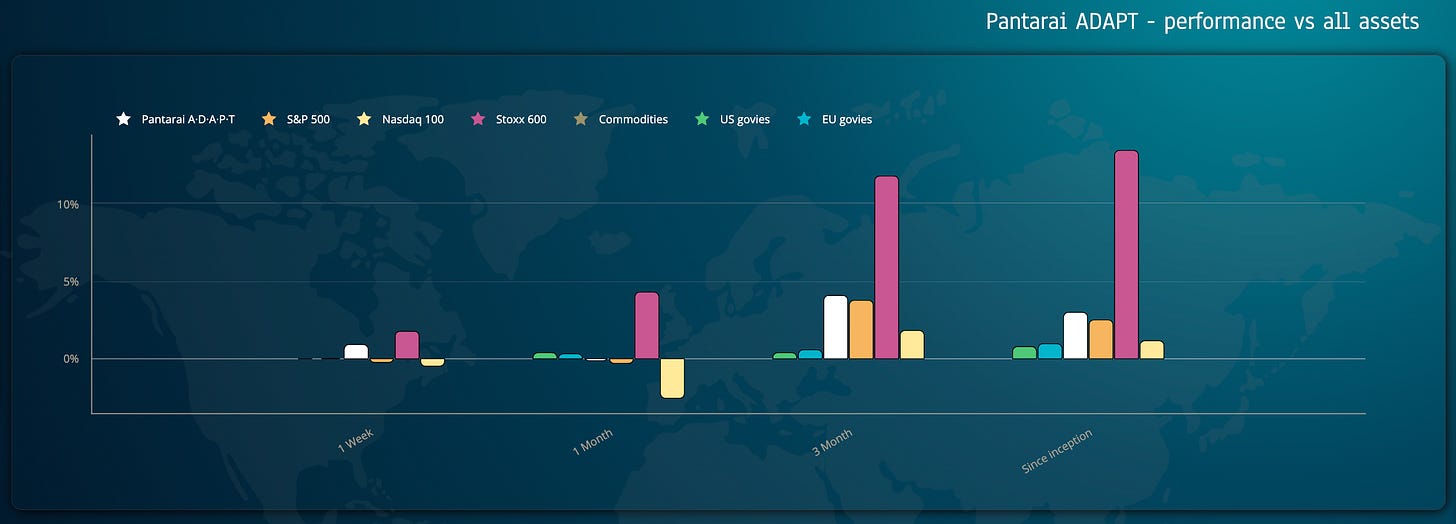This screenshot has width=1456, height=524.
Task: Toggle the EU govies series label
Action: (847, 119)
